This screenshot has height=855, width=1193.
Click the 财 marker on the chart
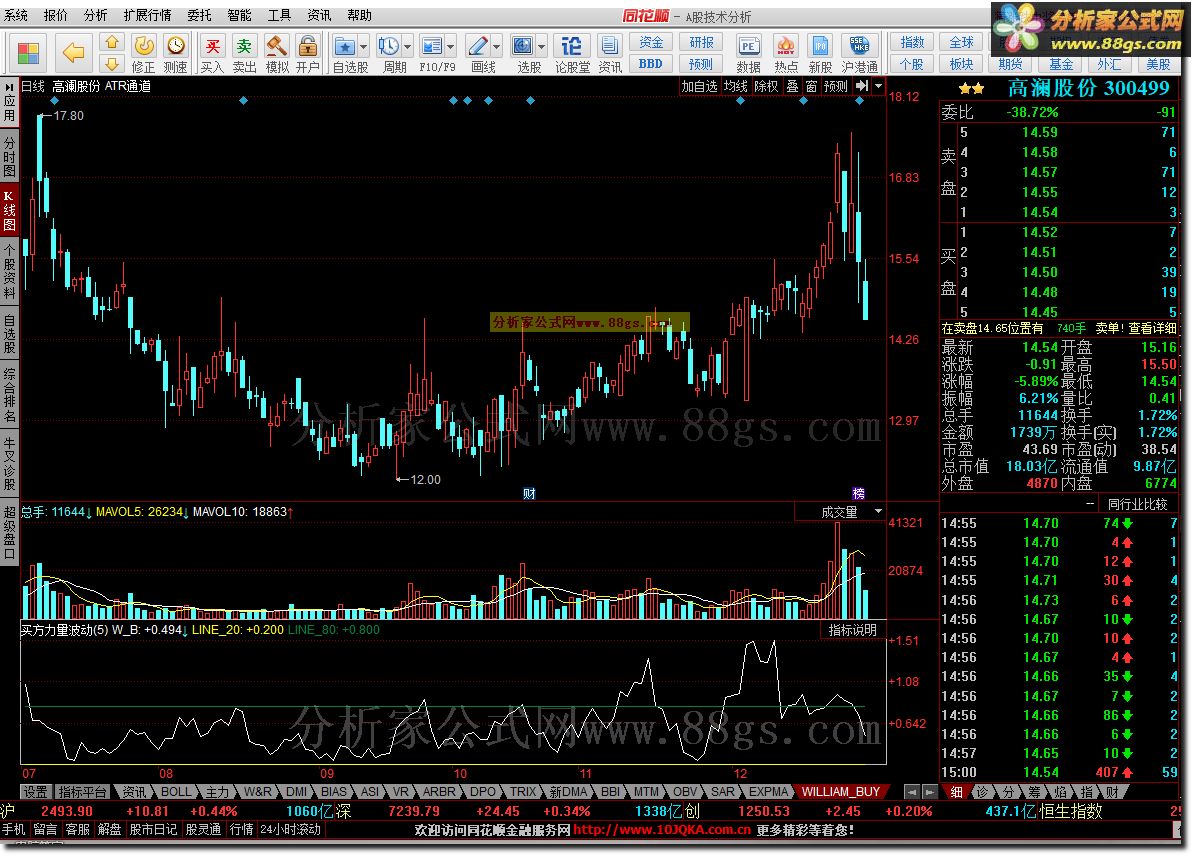[x=530, y=494]
